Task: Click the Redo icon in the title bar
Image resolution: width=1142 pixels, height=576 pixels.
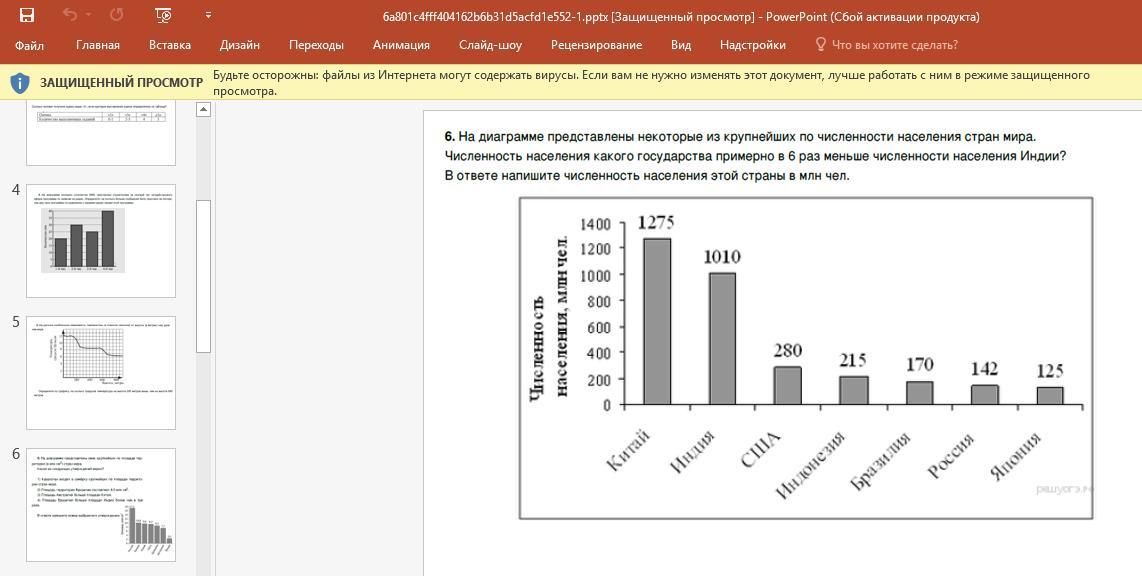Action: point(117,15)
